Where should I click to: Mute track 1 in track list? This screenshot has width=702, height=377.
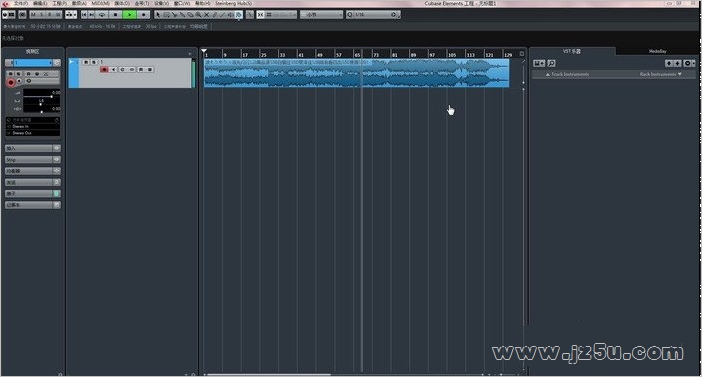(x=86, y=62)
